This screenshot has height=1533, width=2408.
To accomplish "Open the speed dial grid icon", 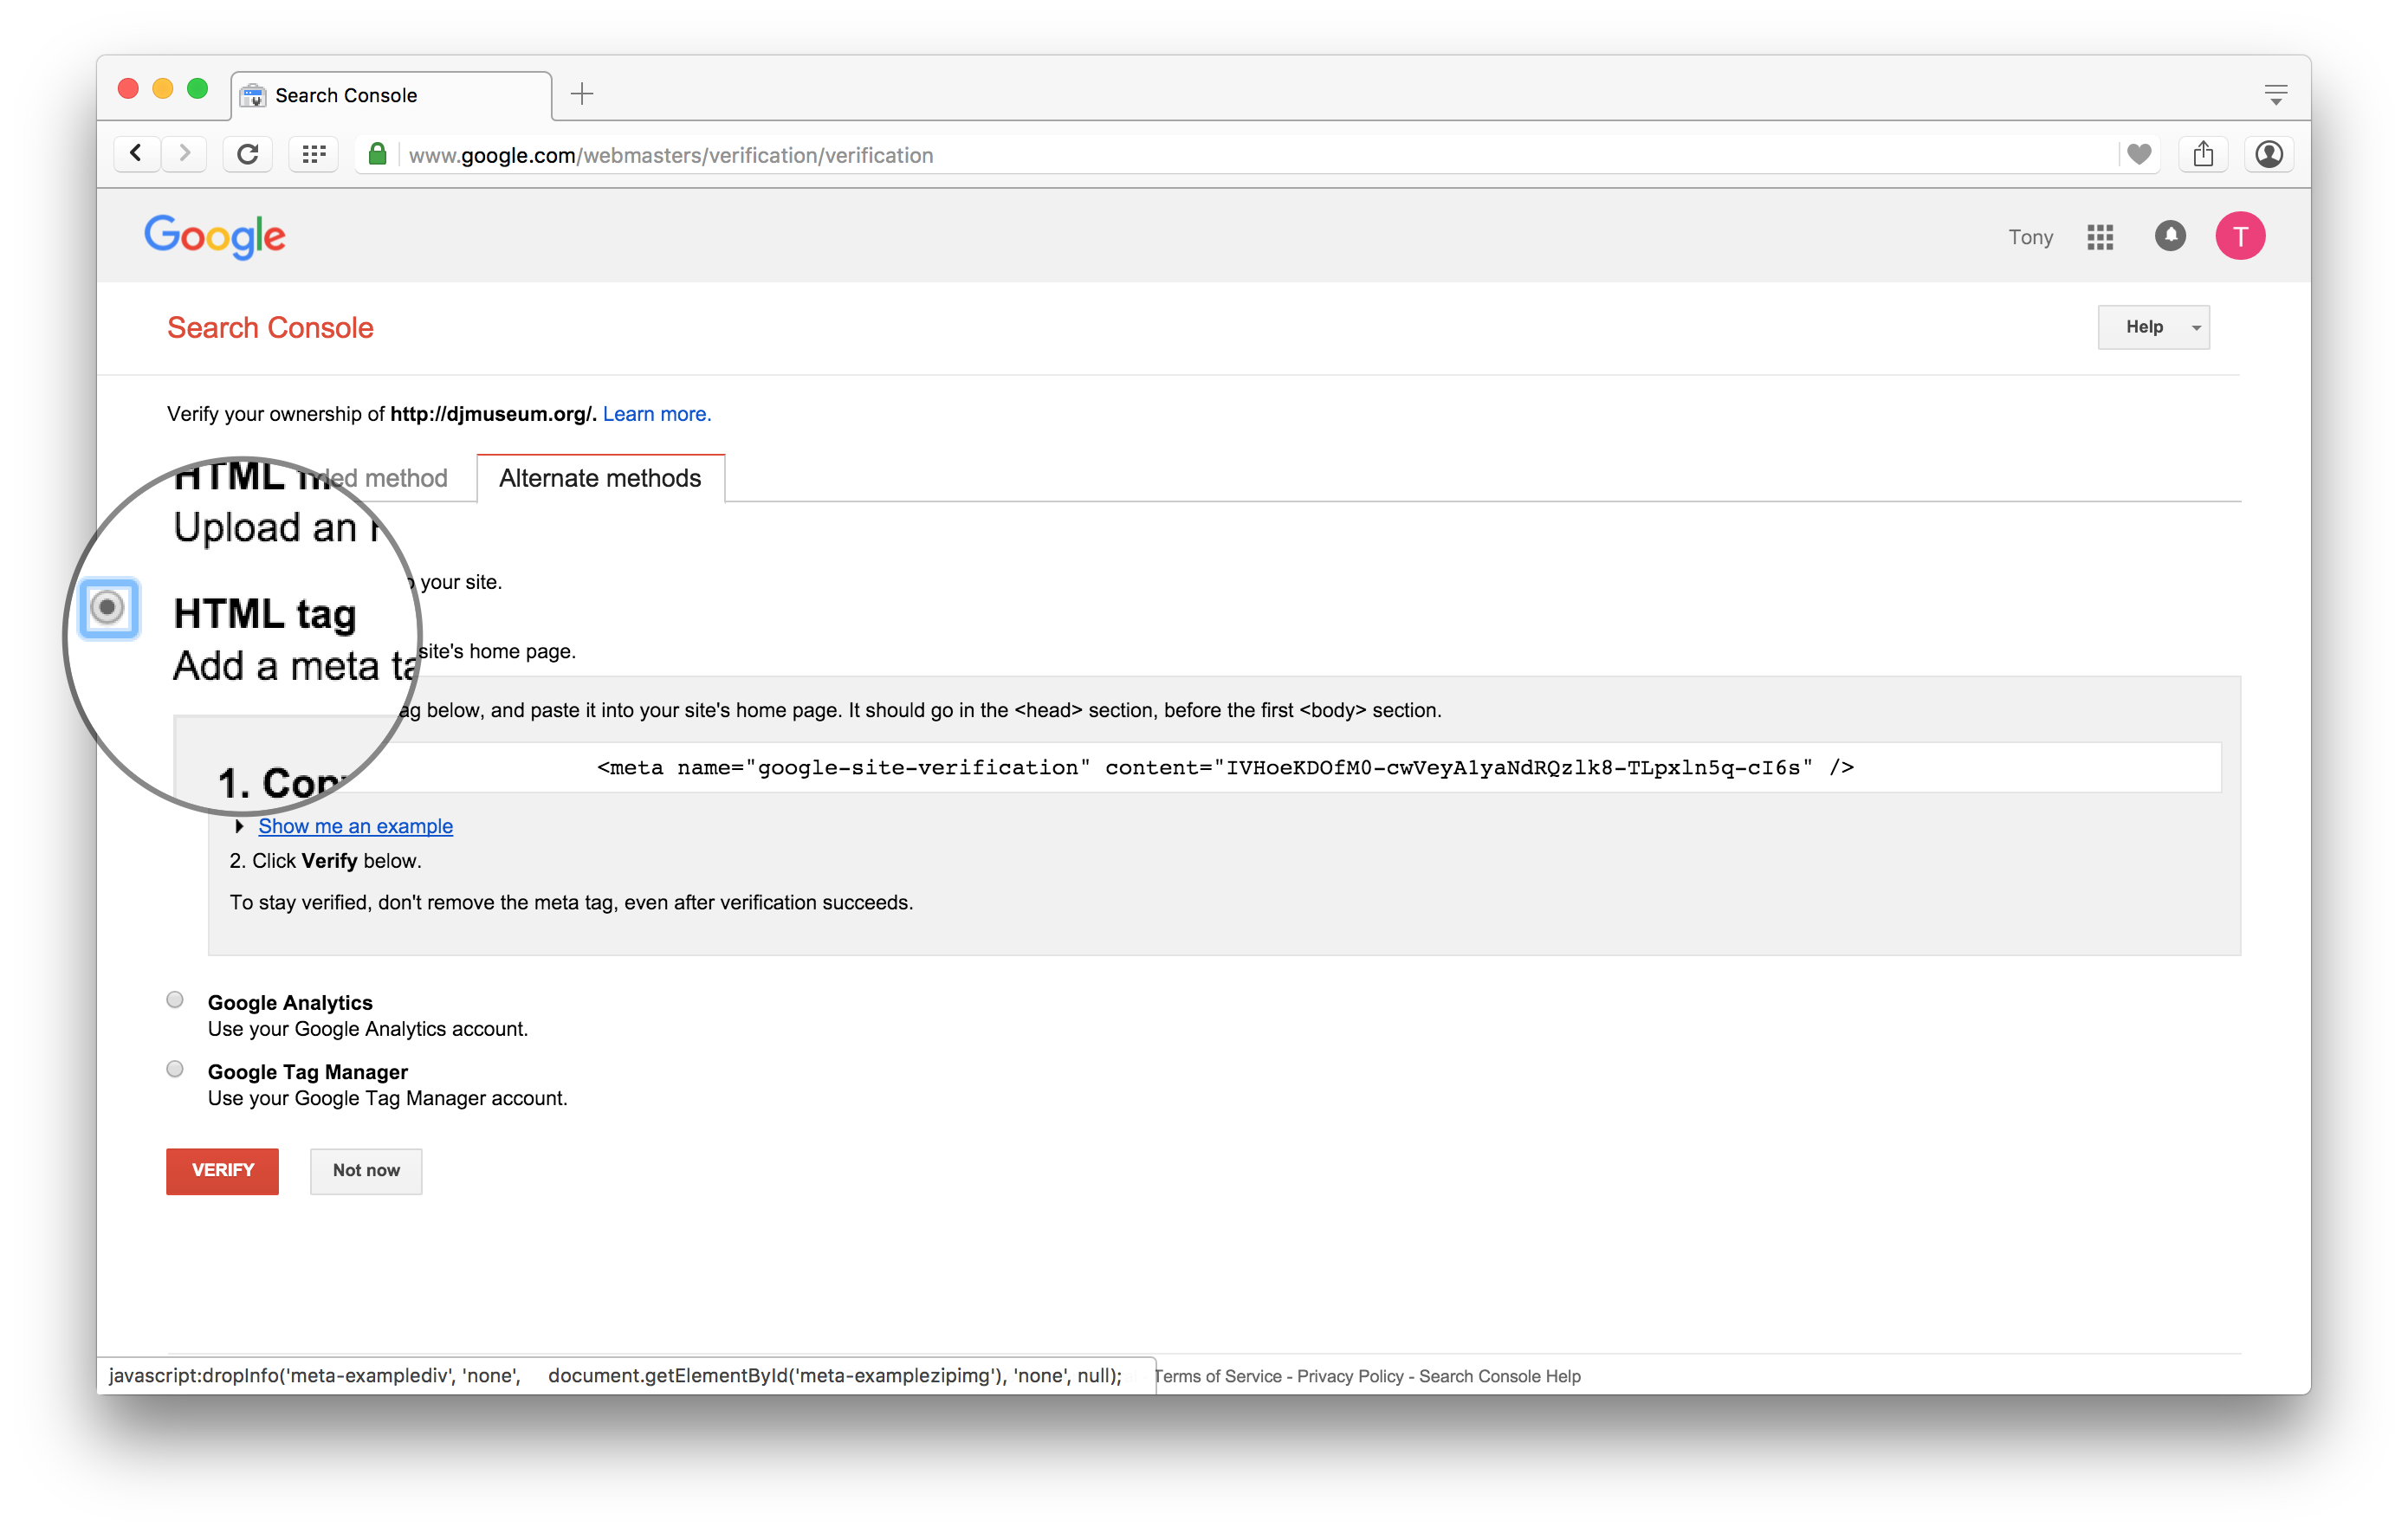I will click(x=314, y=154).
